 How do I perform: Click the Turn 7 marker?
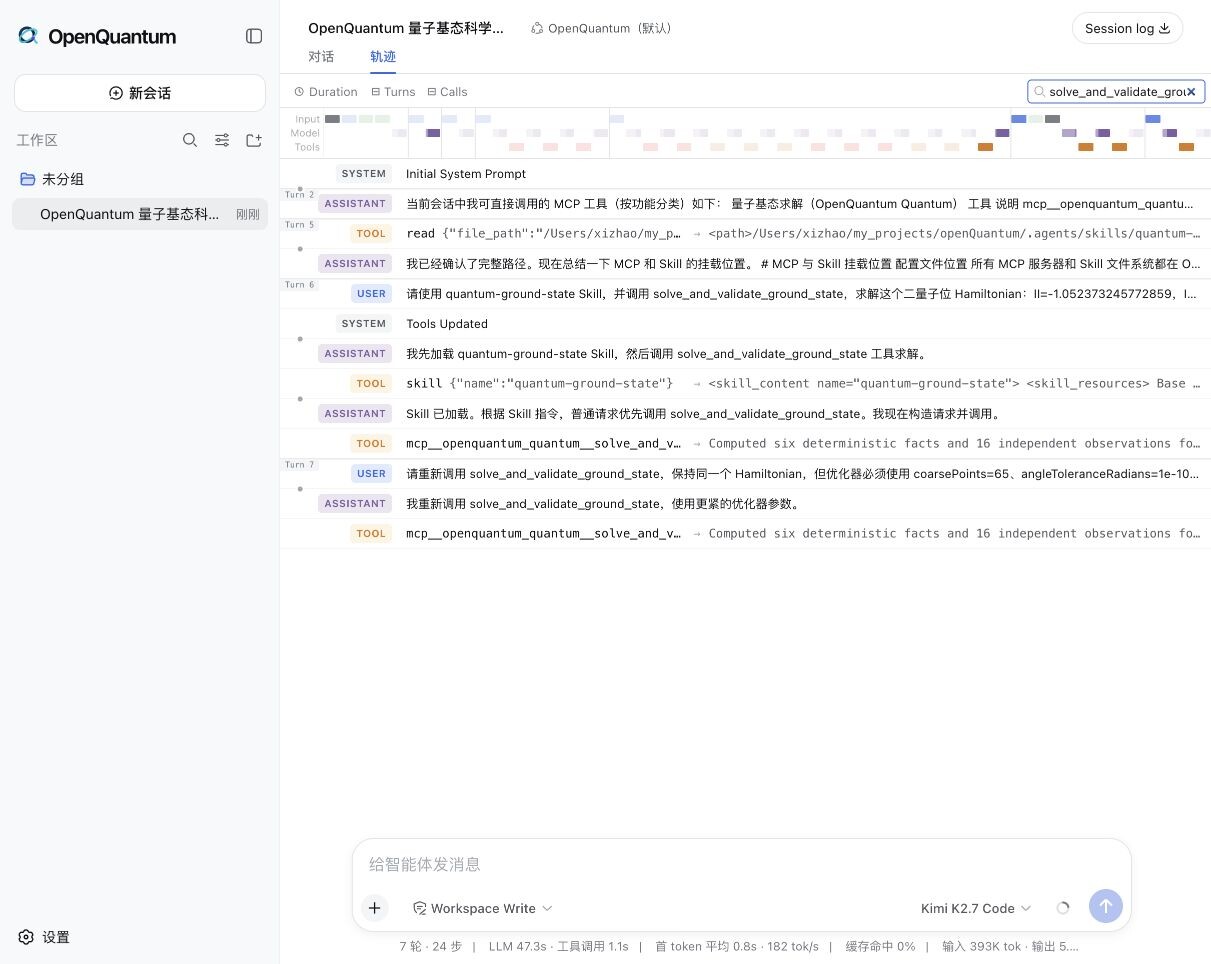point(299,465)
